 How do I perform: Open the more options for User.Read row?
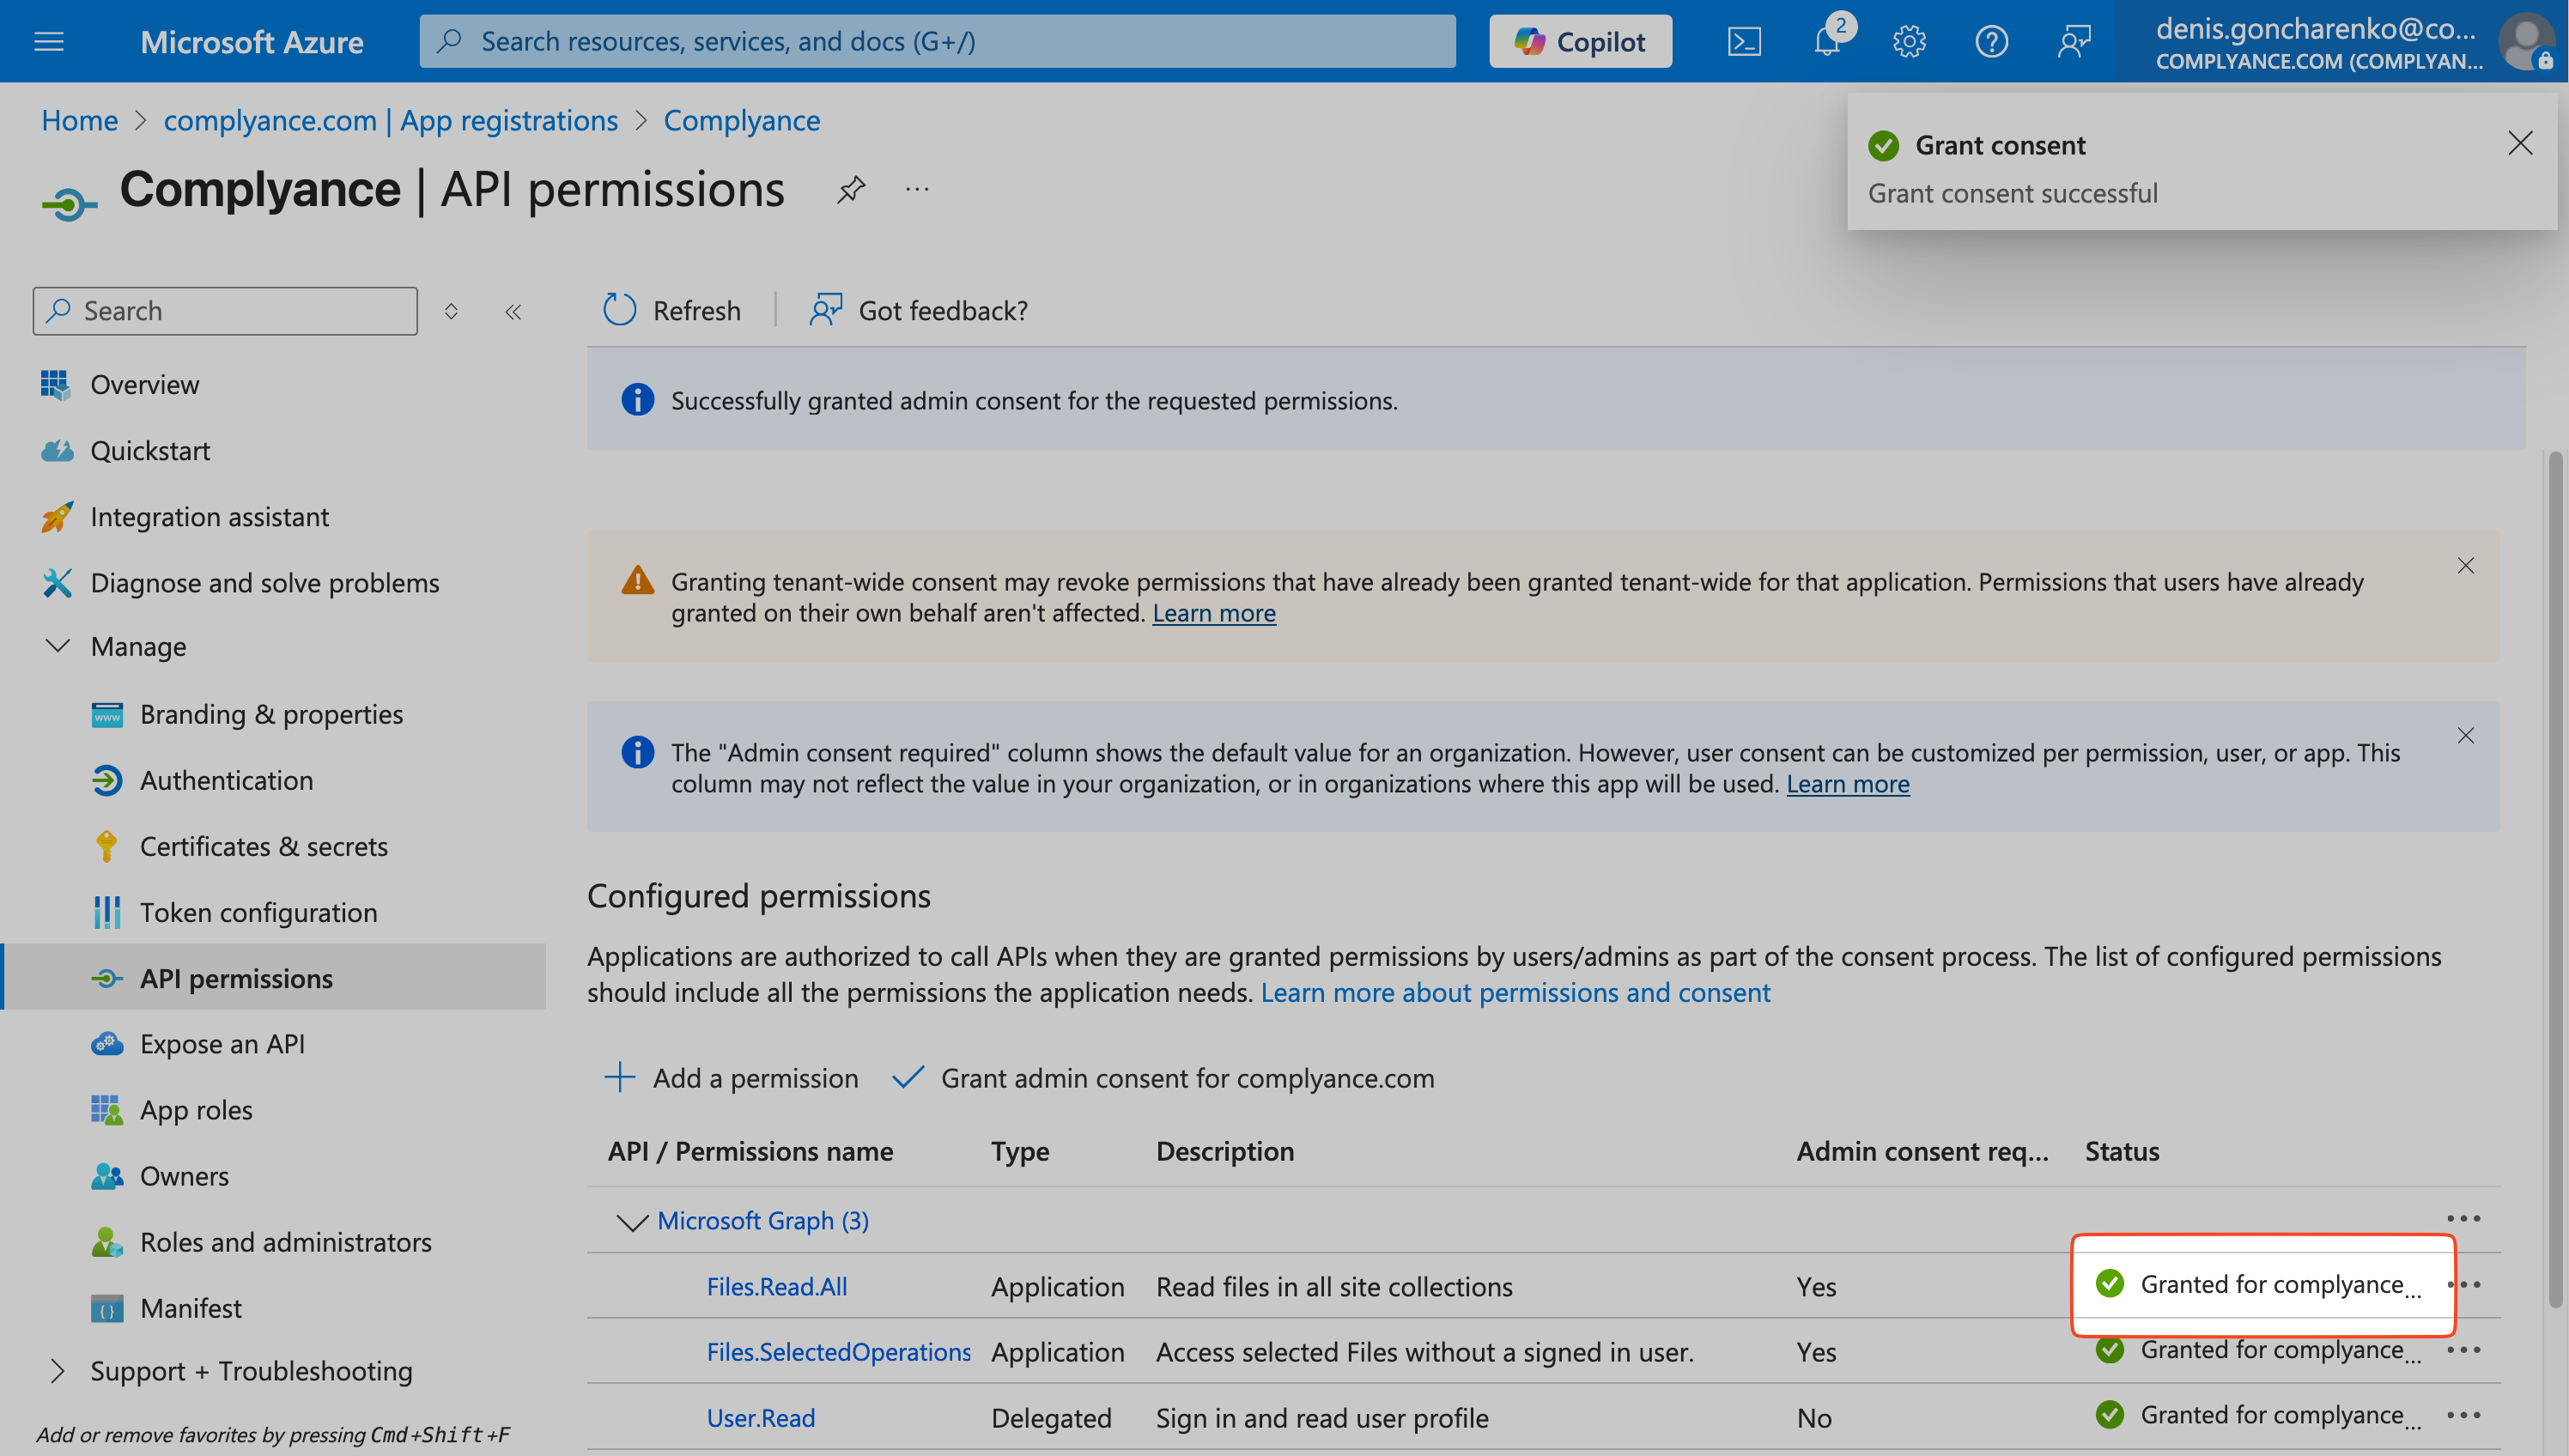[x=2463, y=1415]
